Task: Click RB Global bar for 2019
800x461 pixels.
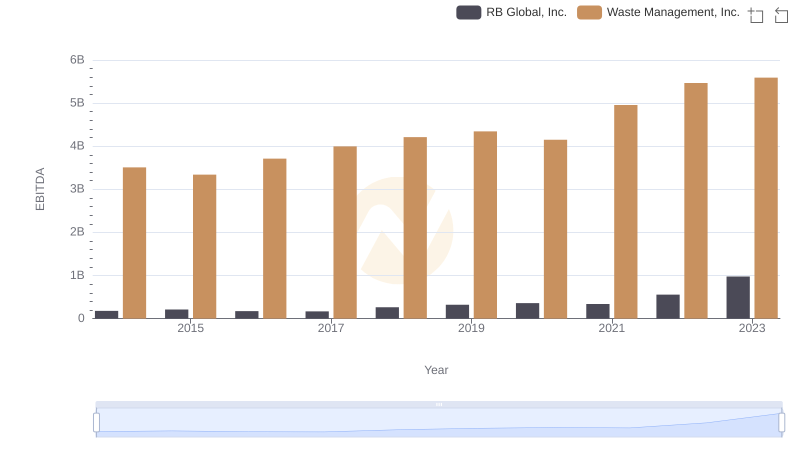Action: pos(457,312)
